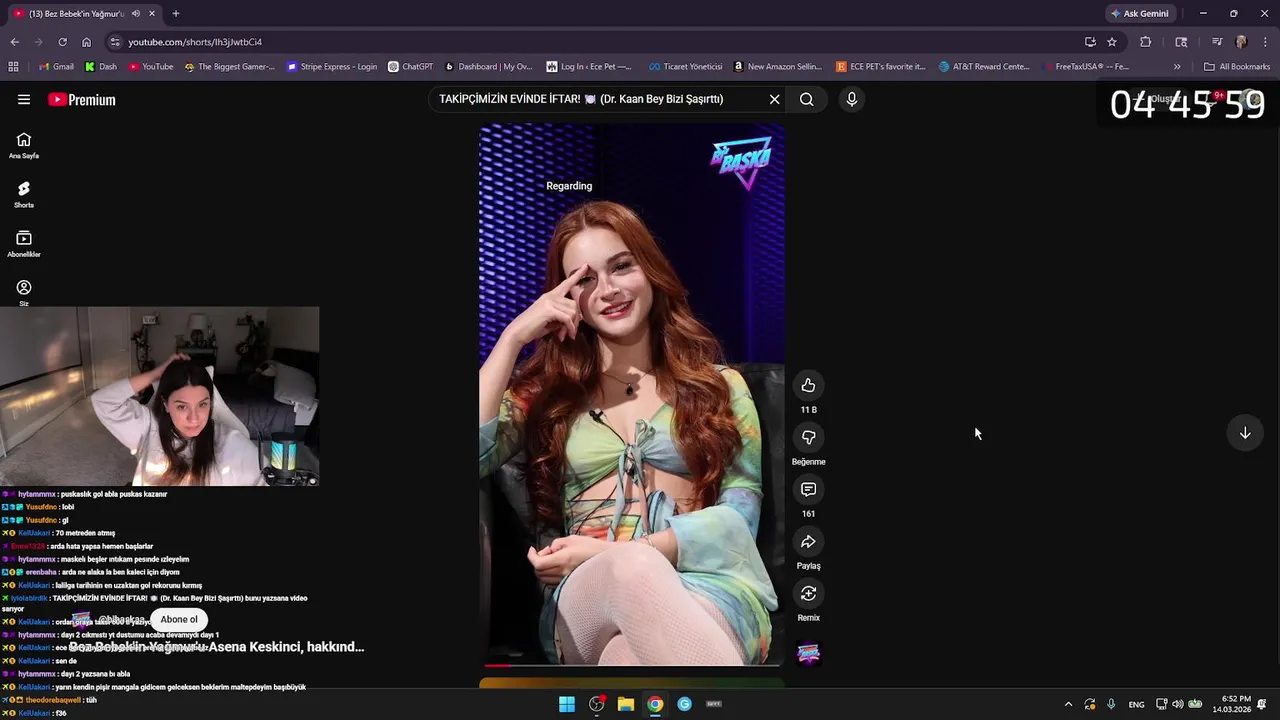Open volume control in system tray
This screenshot has height=720, width=1280.
point(1177,704)
